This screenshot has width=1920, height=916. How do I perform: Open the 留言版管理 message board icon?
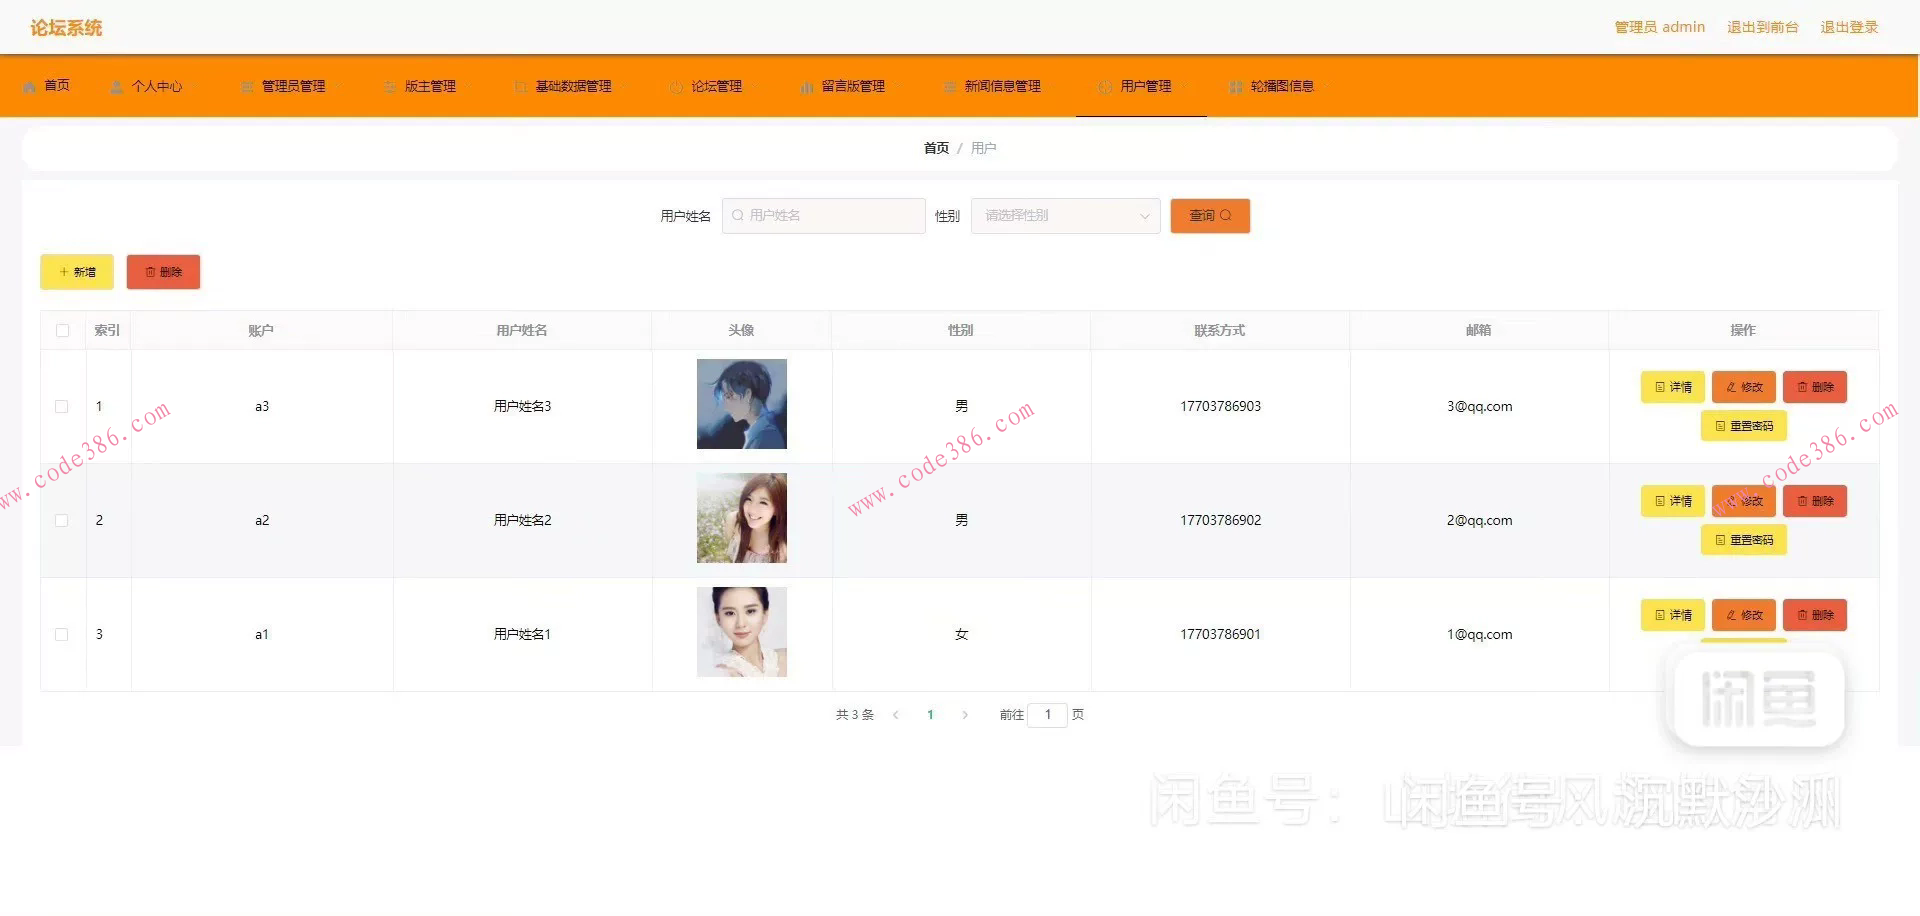806,86
